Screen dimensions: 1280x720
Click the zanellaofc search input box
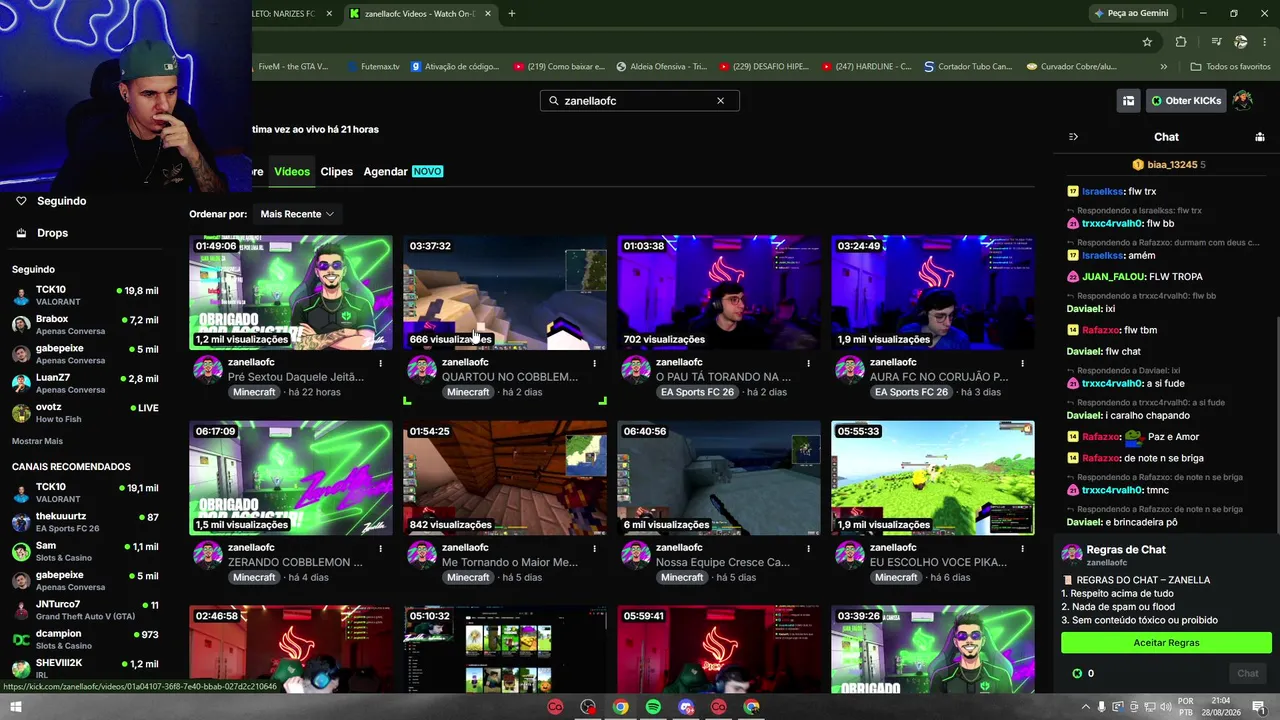[x=640, y=101]
